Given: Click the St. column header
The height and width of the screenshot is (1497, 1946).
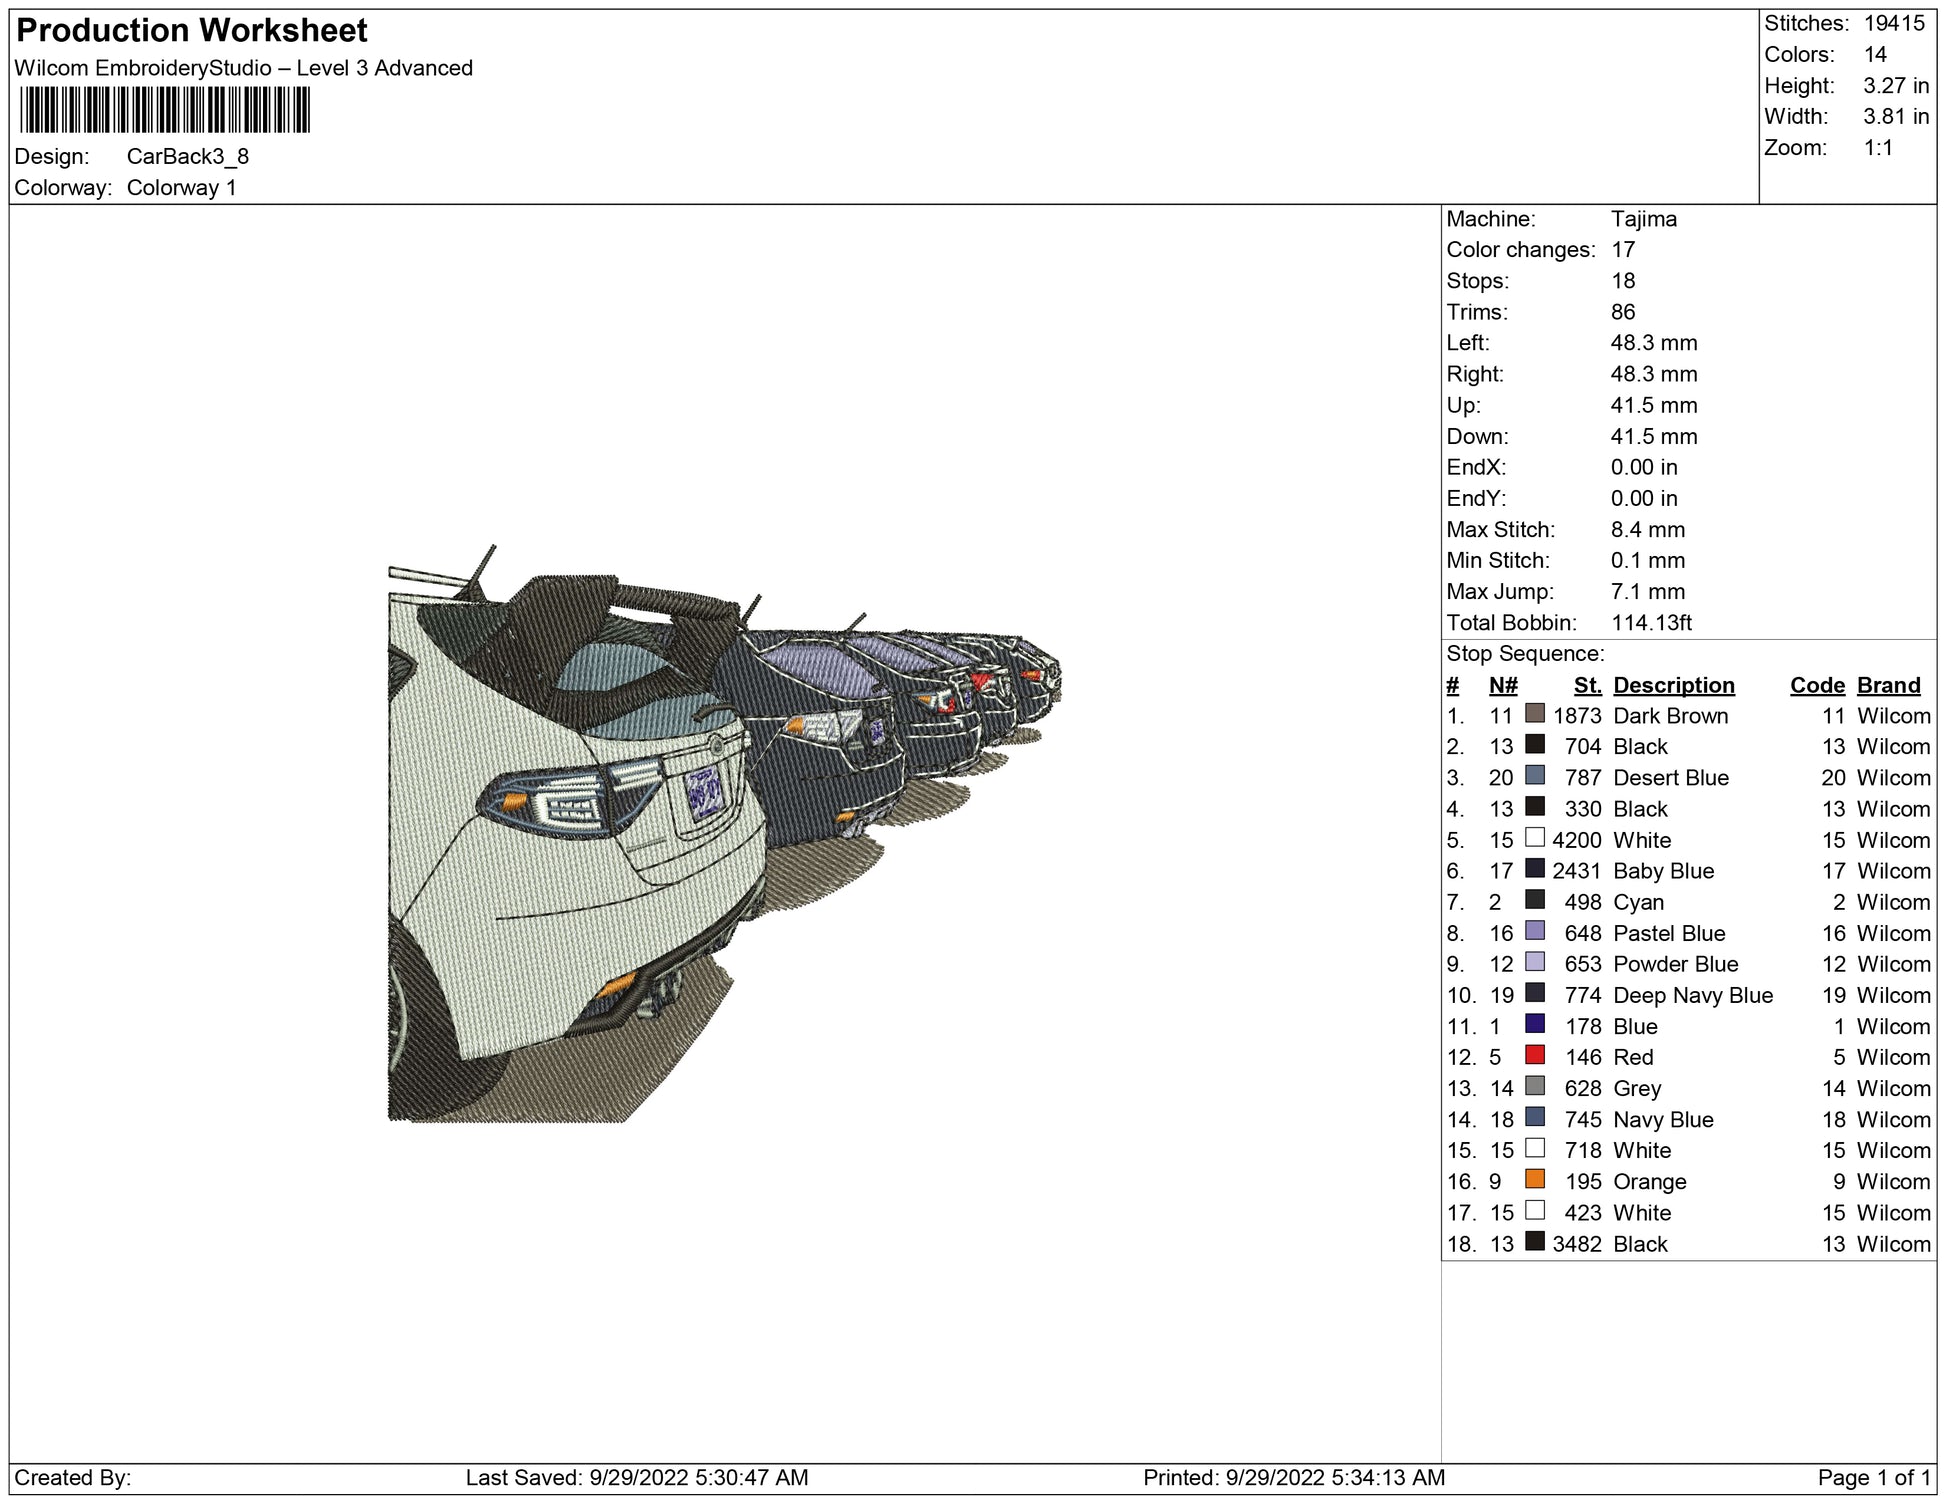Looking at the screenshot, I should [1587, 685].
